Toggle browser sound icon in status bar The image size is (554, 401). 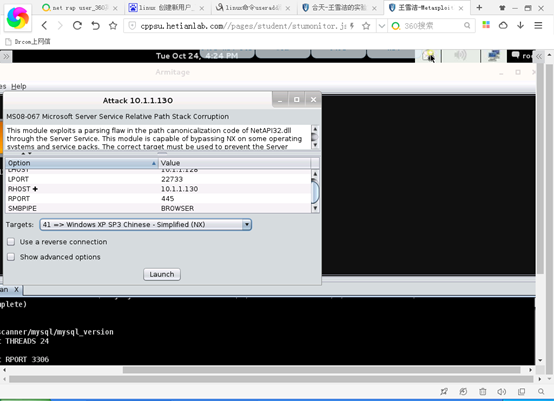point(502,391)
